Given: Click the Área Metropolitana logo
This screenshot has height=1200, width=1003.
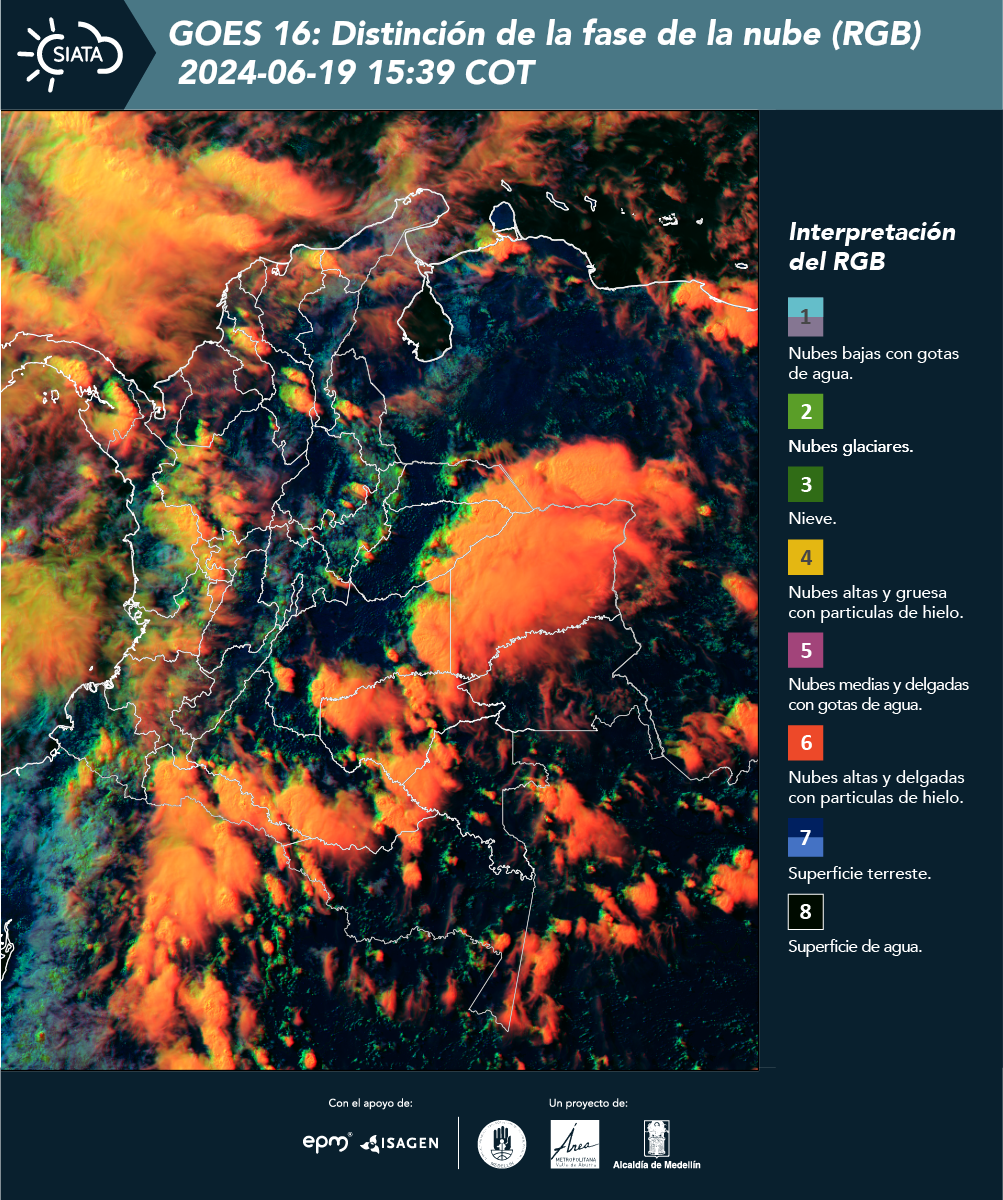Looking at the screenshot, I should 576,1144.
